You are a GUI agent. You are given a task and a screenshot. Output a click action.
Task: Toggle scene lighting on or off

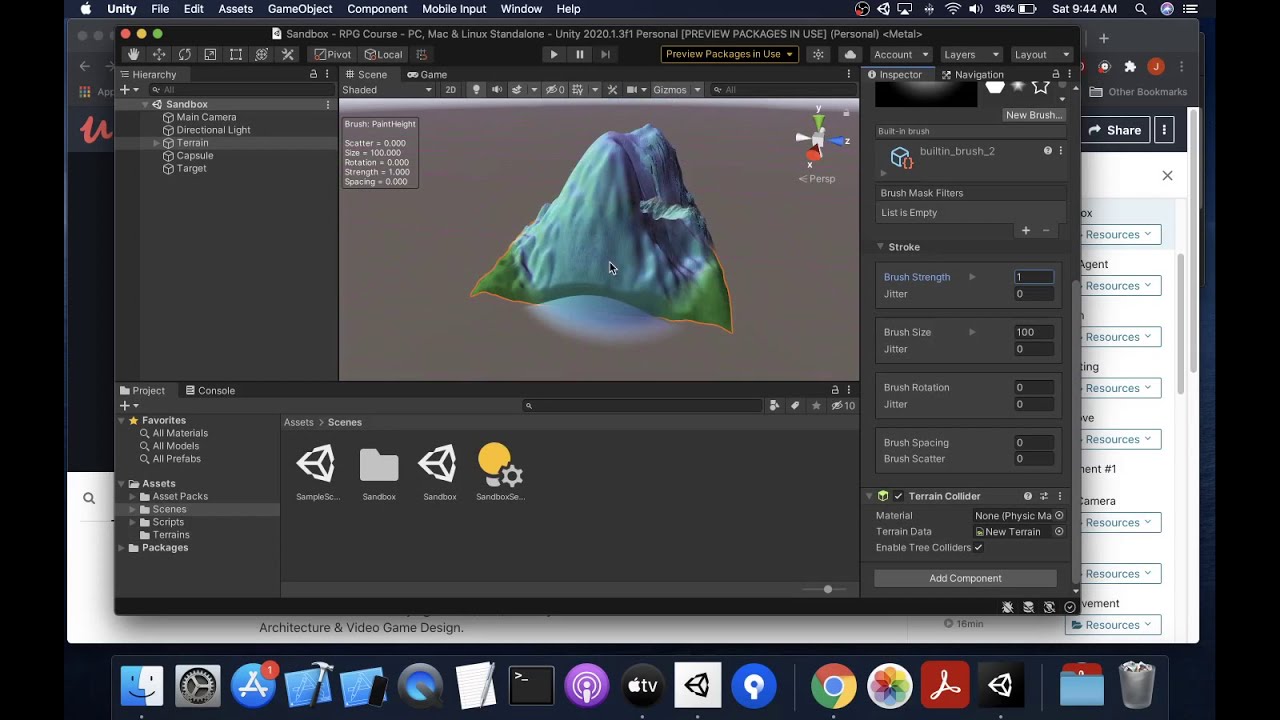tap(476, 90)
